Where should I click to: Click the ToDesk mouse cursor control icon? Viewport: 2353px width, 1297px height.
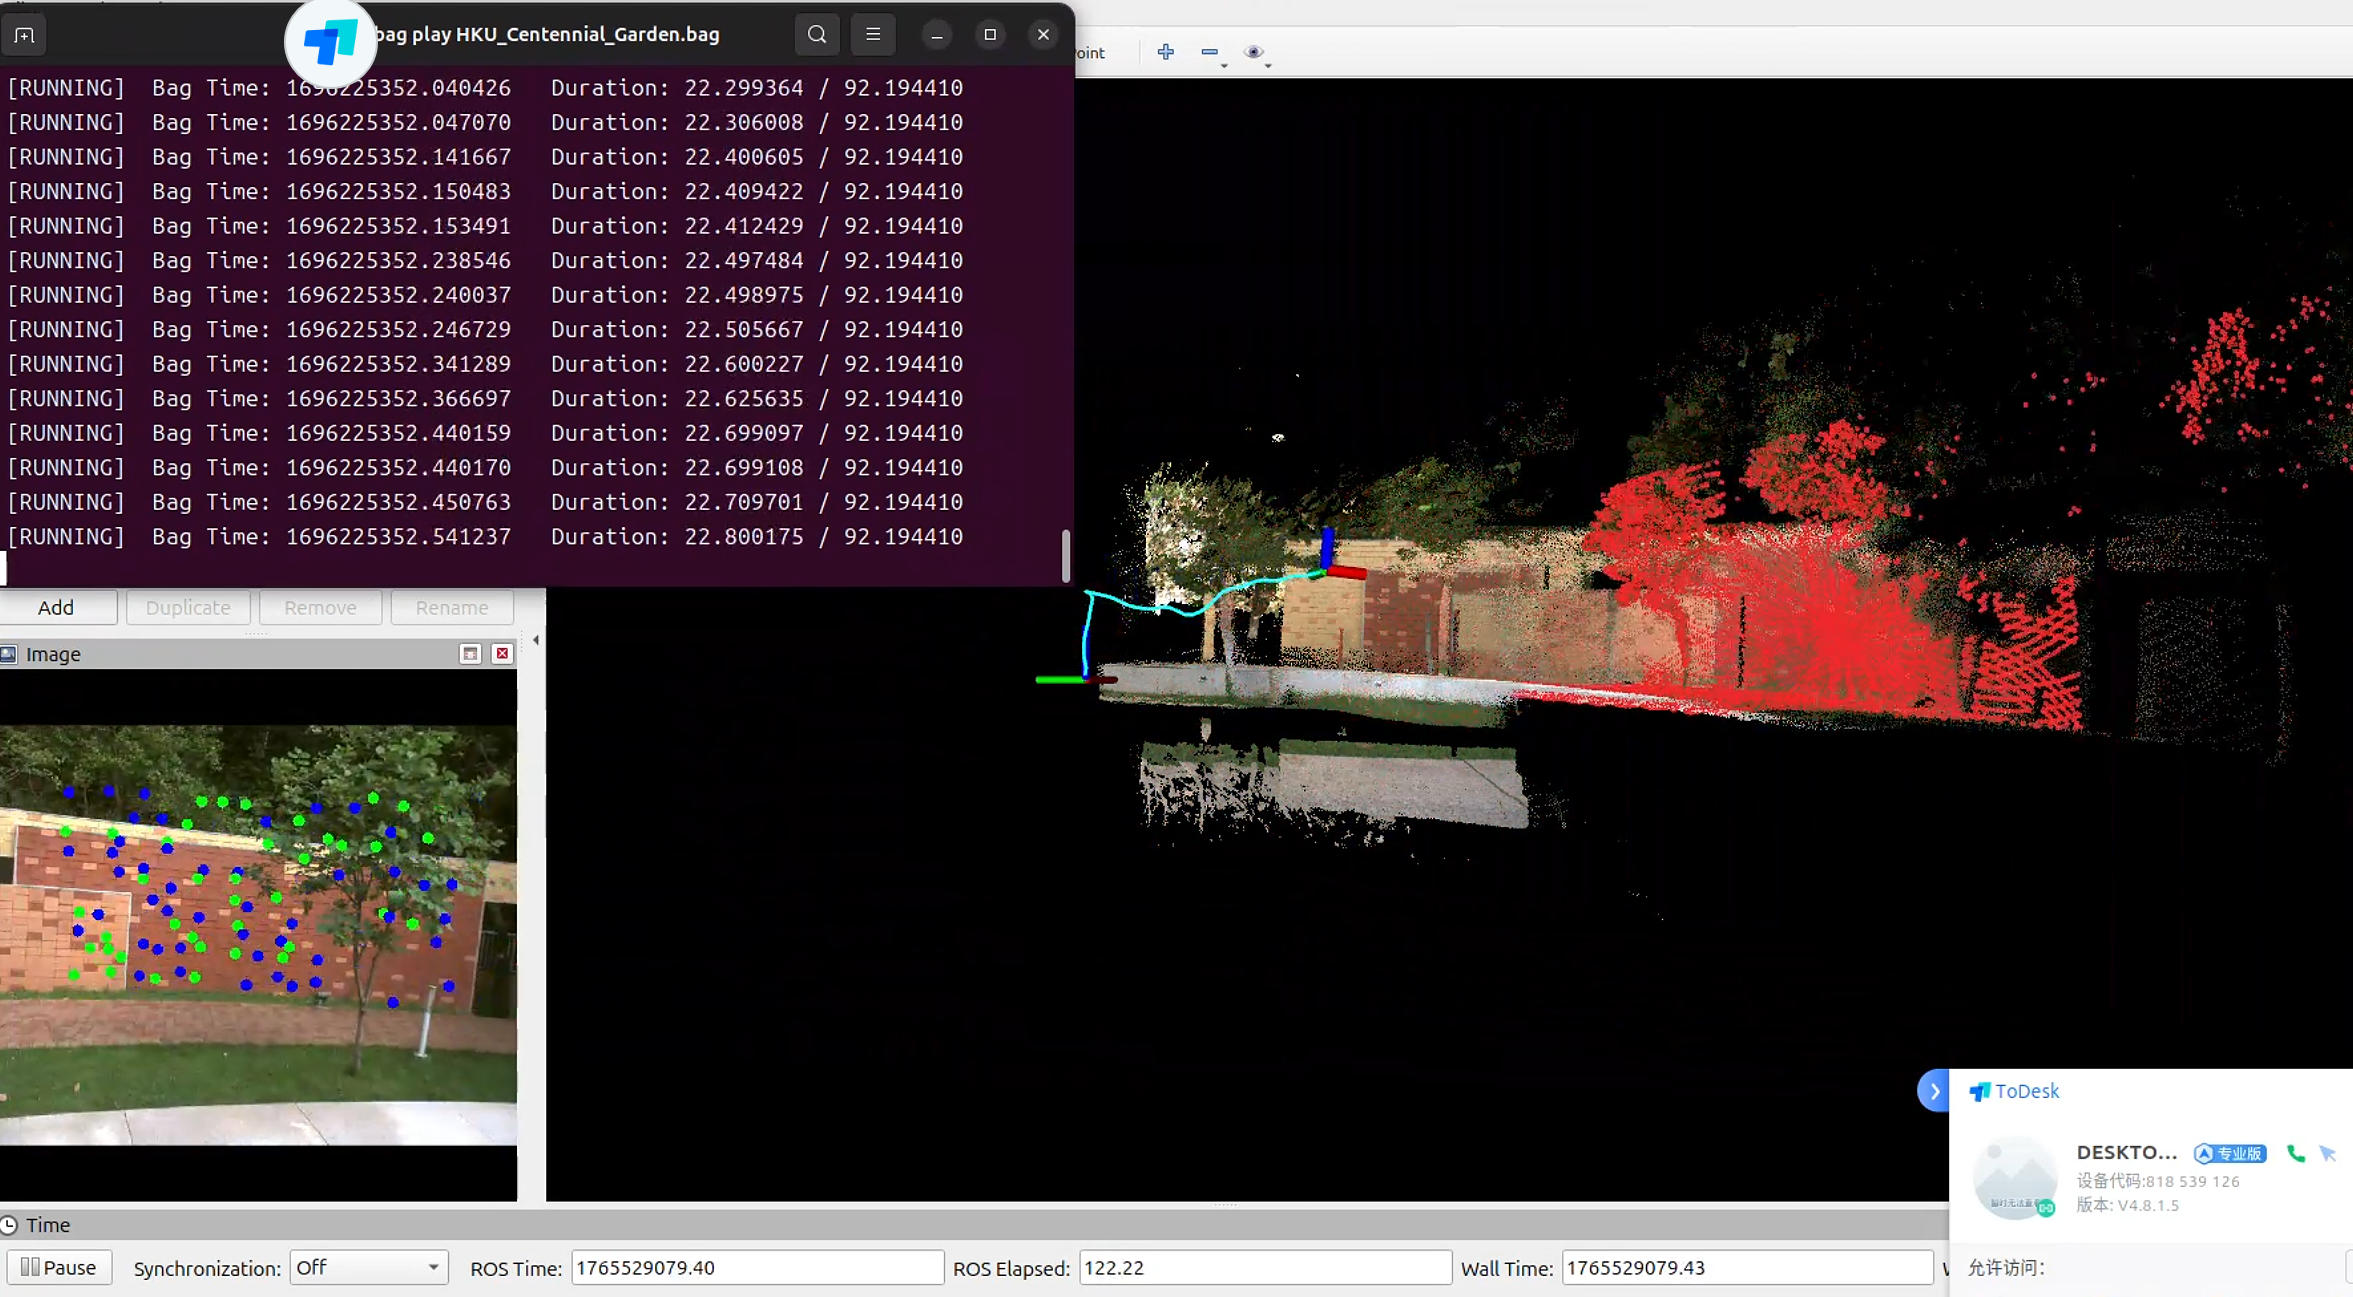tap(2328, 1153)
